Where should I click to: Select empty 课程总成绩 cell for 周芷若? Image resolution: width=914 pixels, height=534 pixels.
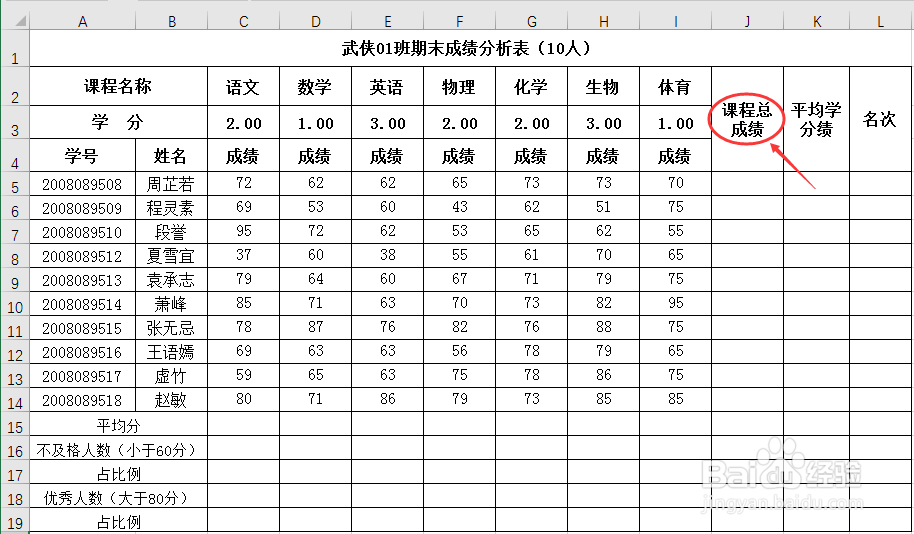click(x=747, y=184)
